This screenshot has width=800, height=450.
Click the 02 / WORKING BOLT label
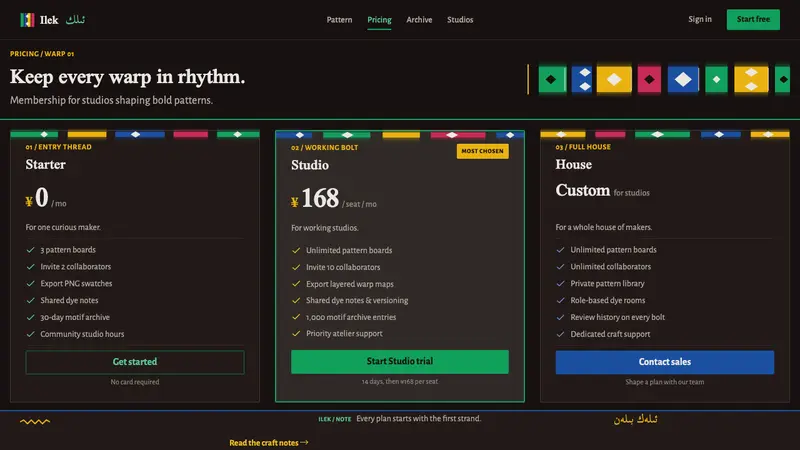click(324, 147)
